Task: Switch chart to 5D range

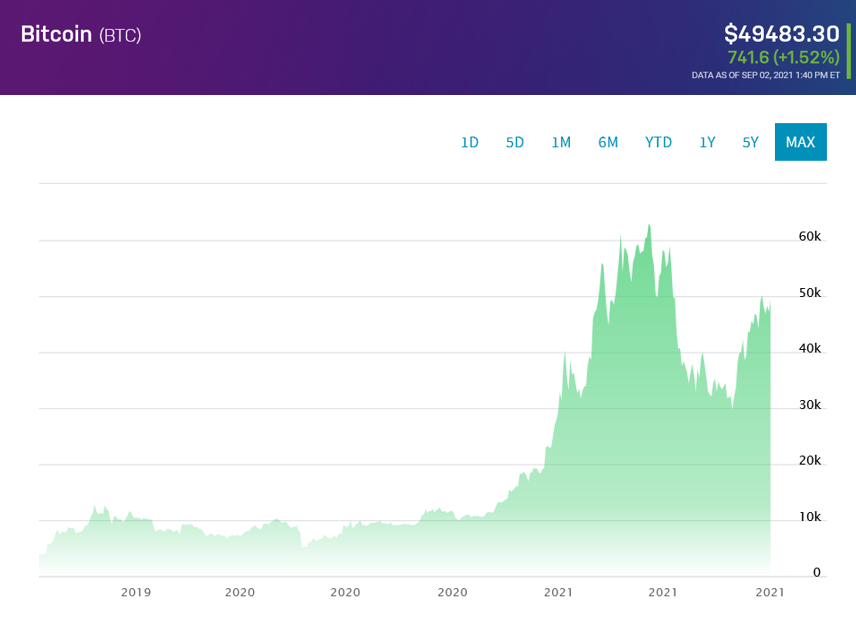Action: (515, 142)
